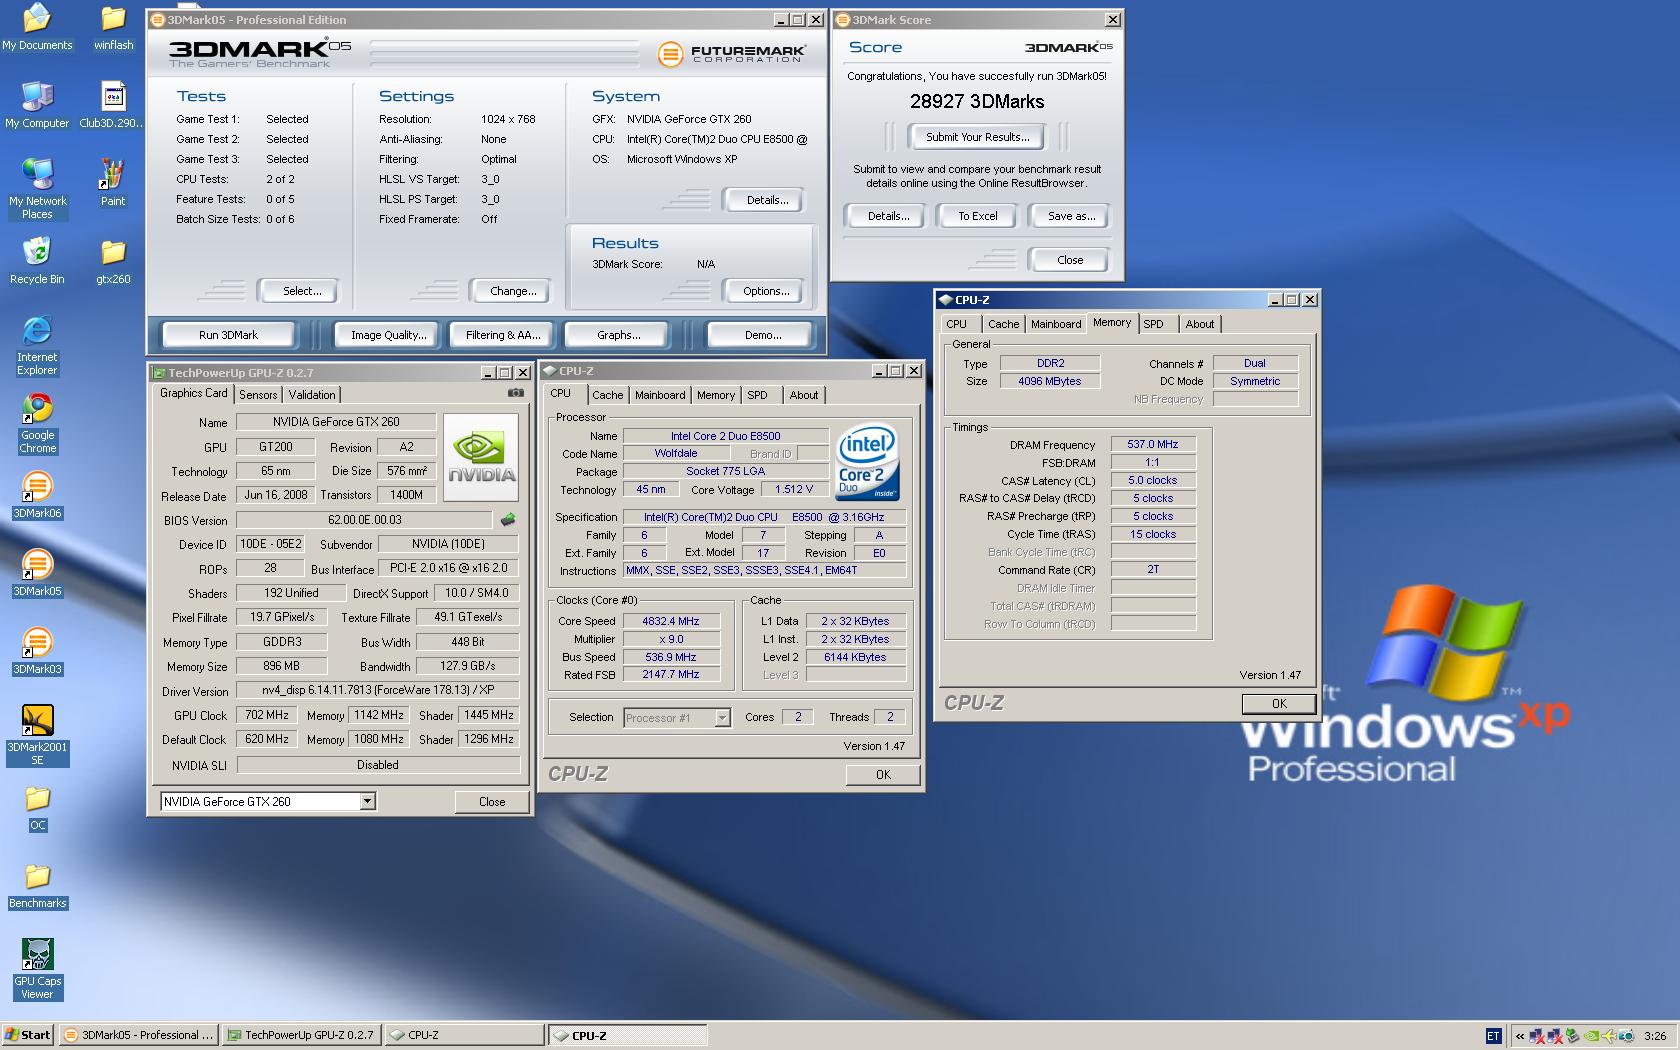Click OK in the CPU-Z Memory window
This screenshot has width=1680, height=1050.
pos(1279,704)
